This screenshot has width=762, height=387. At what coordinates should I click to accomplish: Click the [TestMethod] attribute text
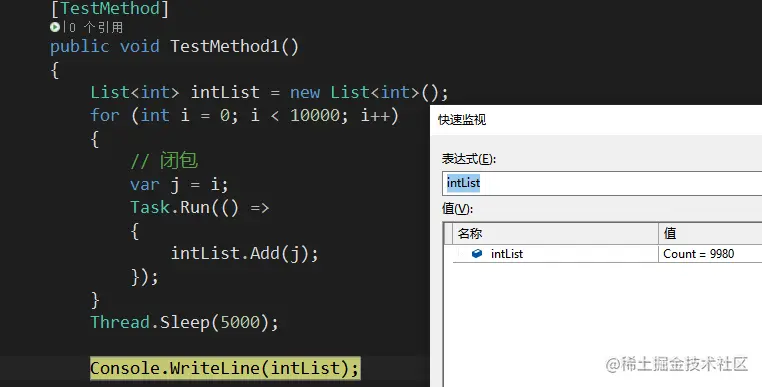(110, 9)
